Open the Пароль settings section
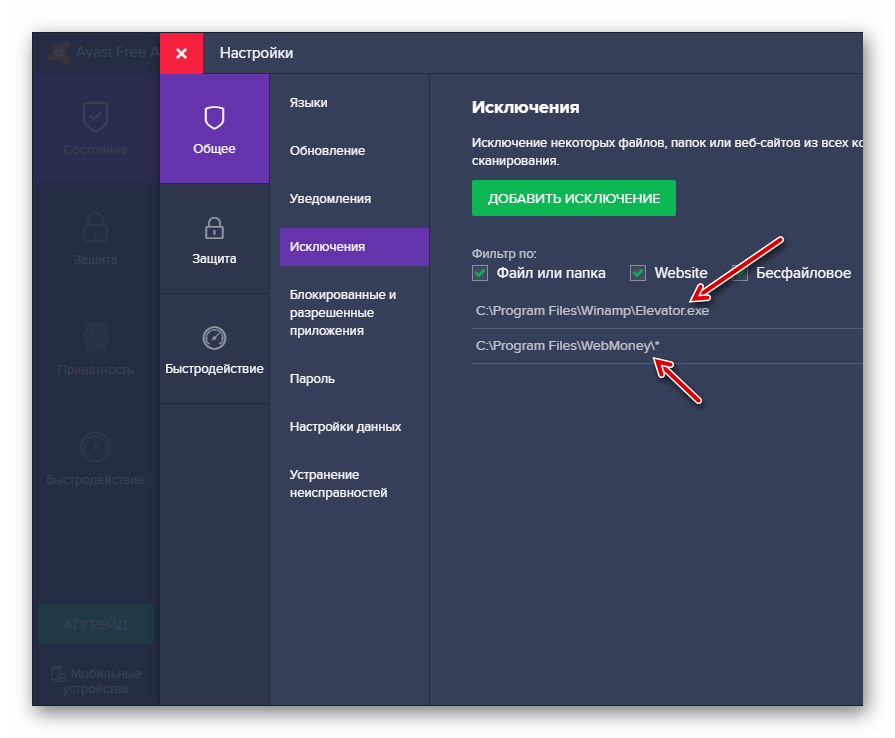This screenshot has width=895, height=738. pyautogui.click(x=312, y=379)
